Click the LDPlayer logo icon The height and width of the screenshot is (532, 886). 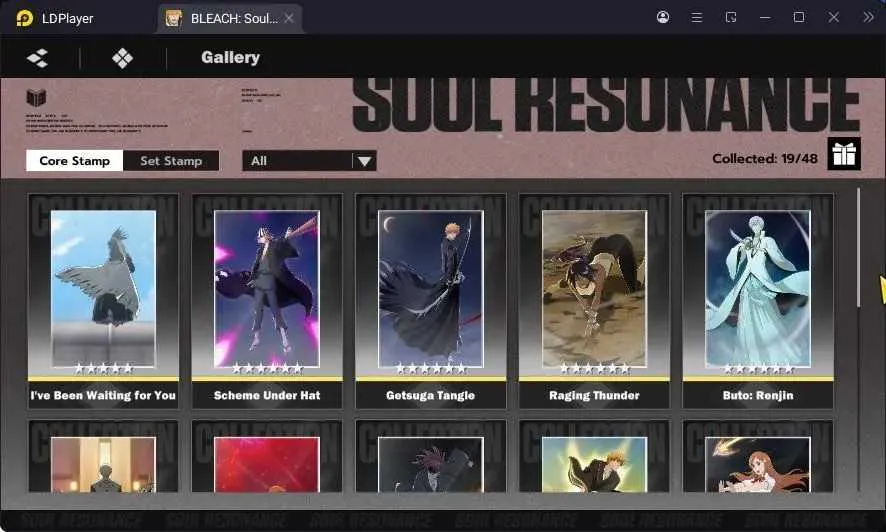point(24,18)
